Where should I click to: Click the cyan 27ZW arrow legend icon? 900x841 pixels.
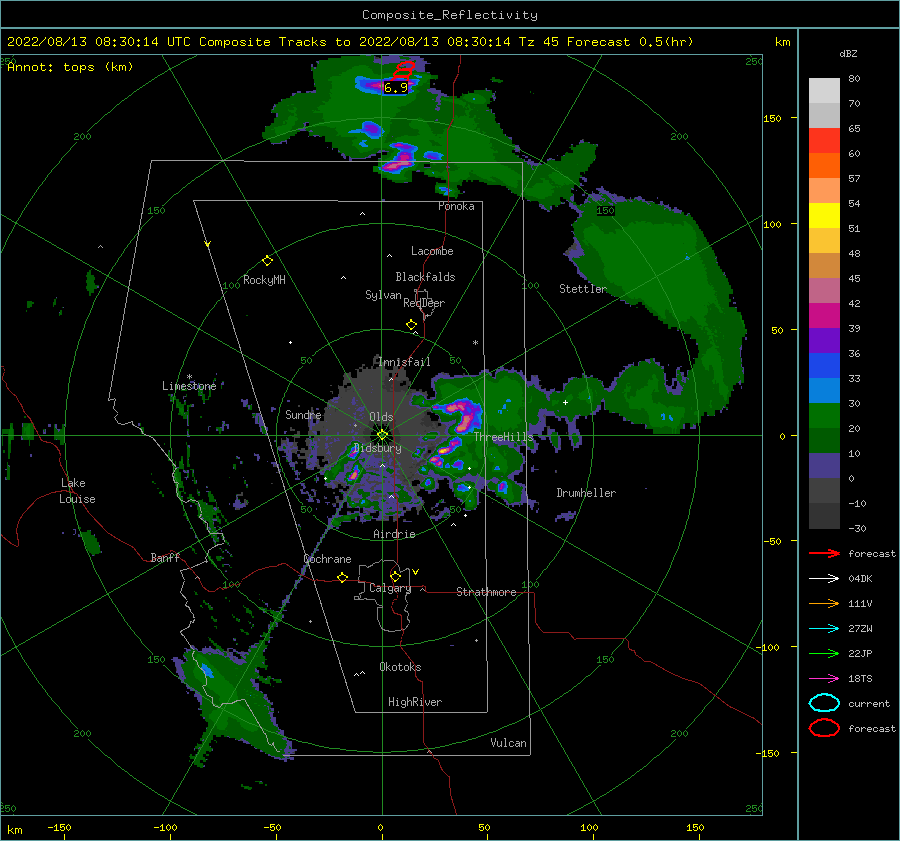824,629
